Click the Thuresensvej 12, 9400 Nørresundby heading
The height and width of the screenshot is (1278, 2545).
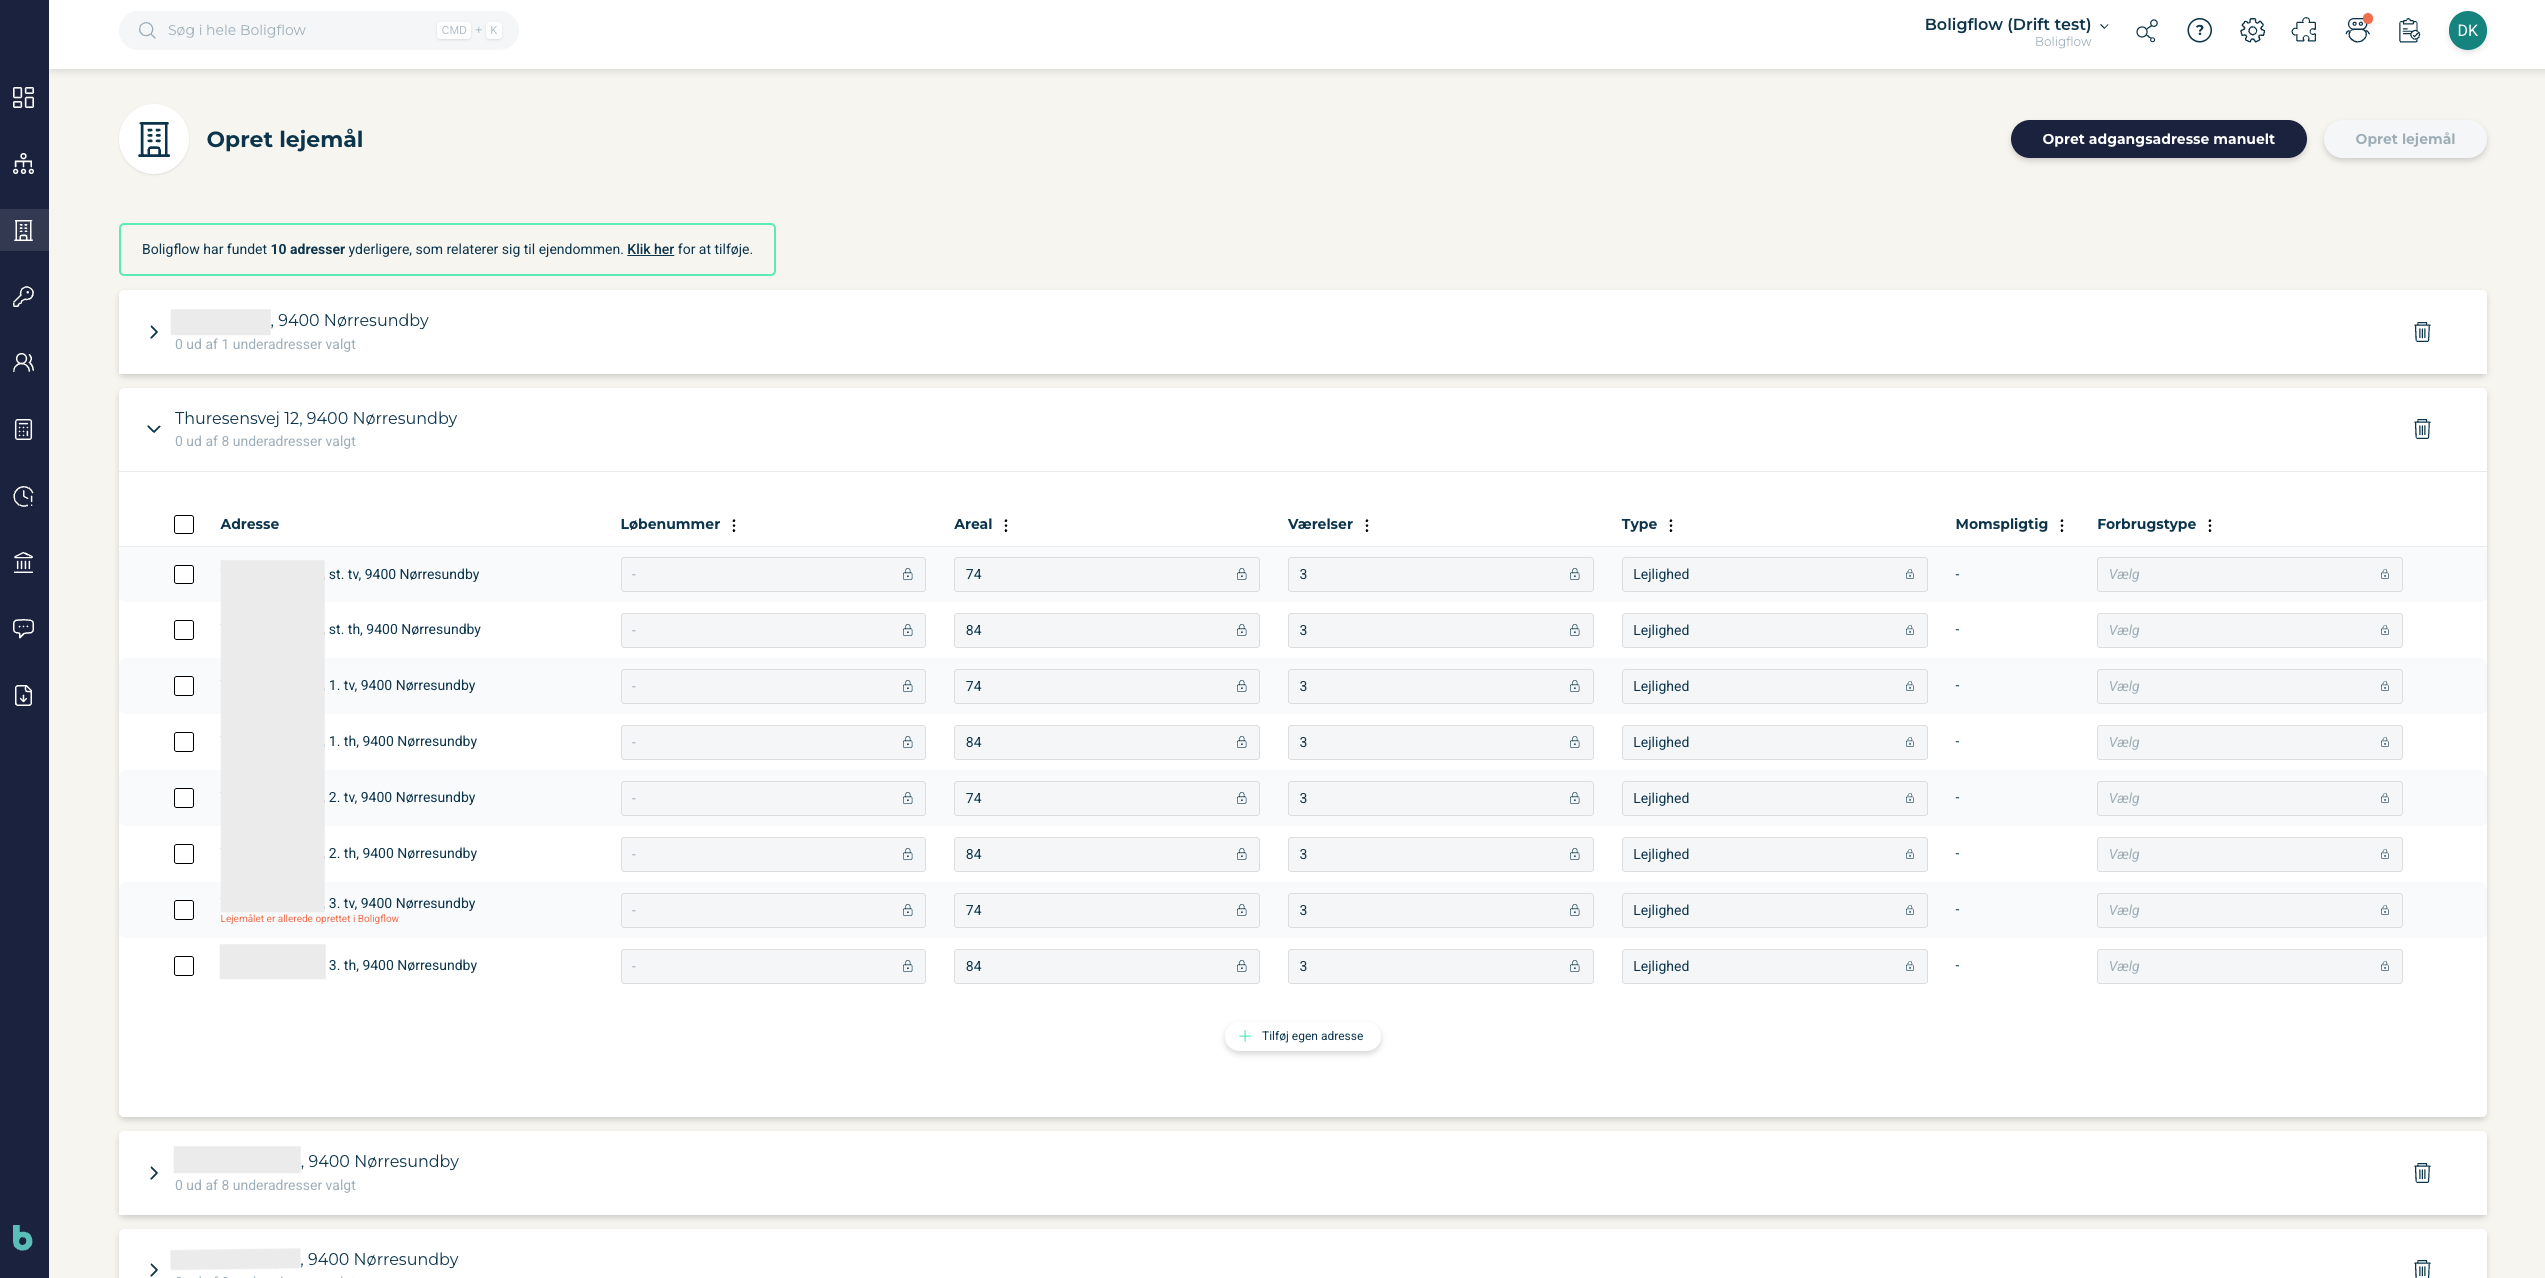(x=316, y=418)
